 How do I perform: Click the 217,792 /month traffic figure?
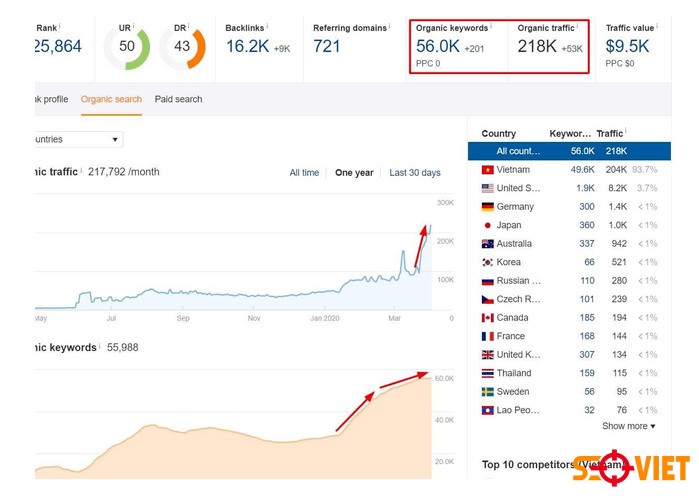coord(123,172)
